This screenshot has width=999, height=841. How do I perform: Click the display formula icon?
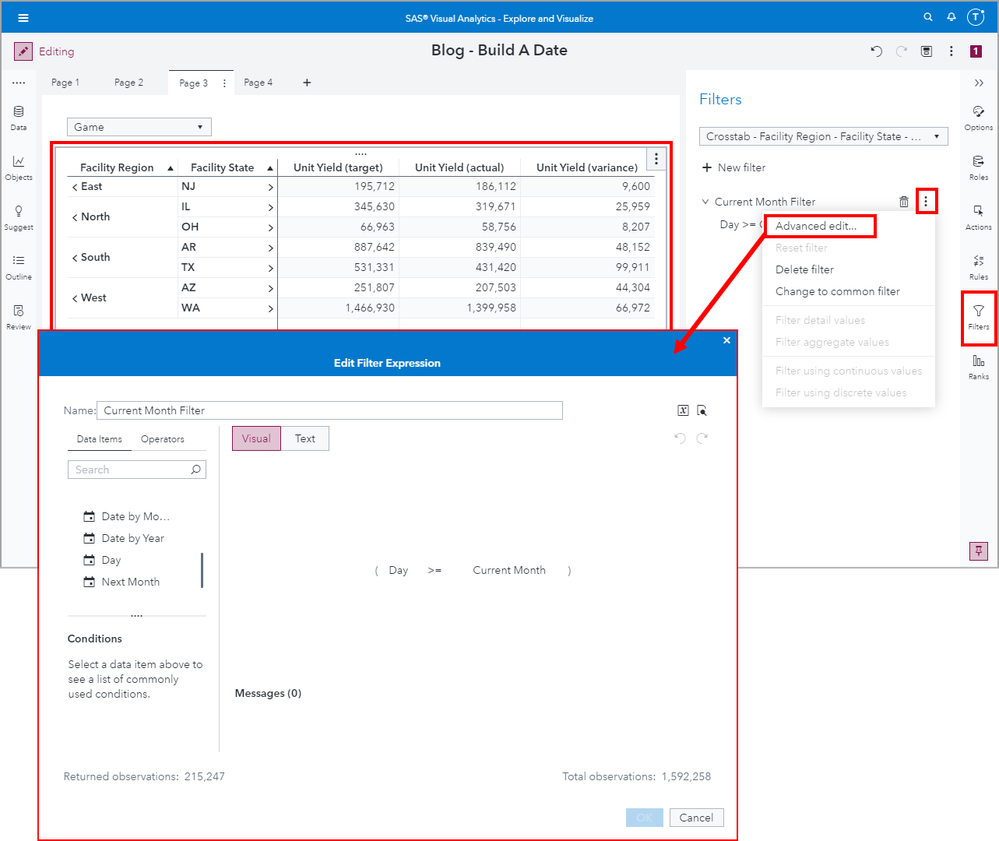click(x=683, y=410)
